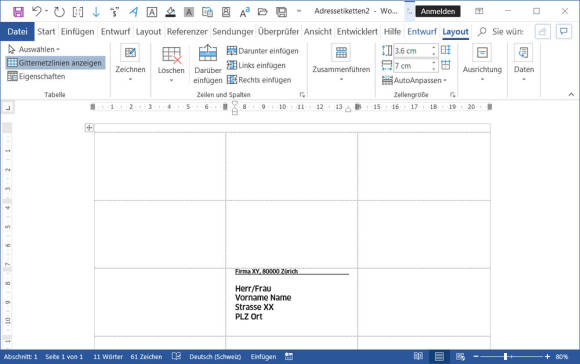Click the Save icon in quick access toolbar
Screen dimensions: 580x364
click(18, 12)
